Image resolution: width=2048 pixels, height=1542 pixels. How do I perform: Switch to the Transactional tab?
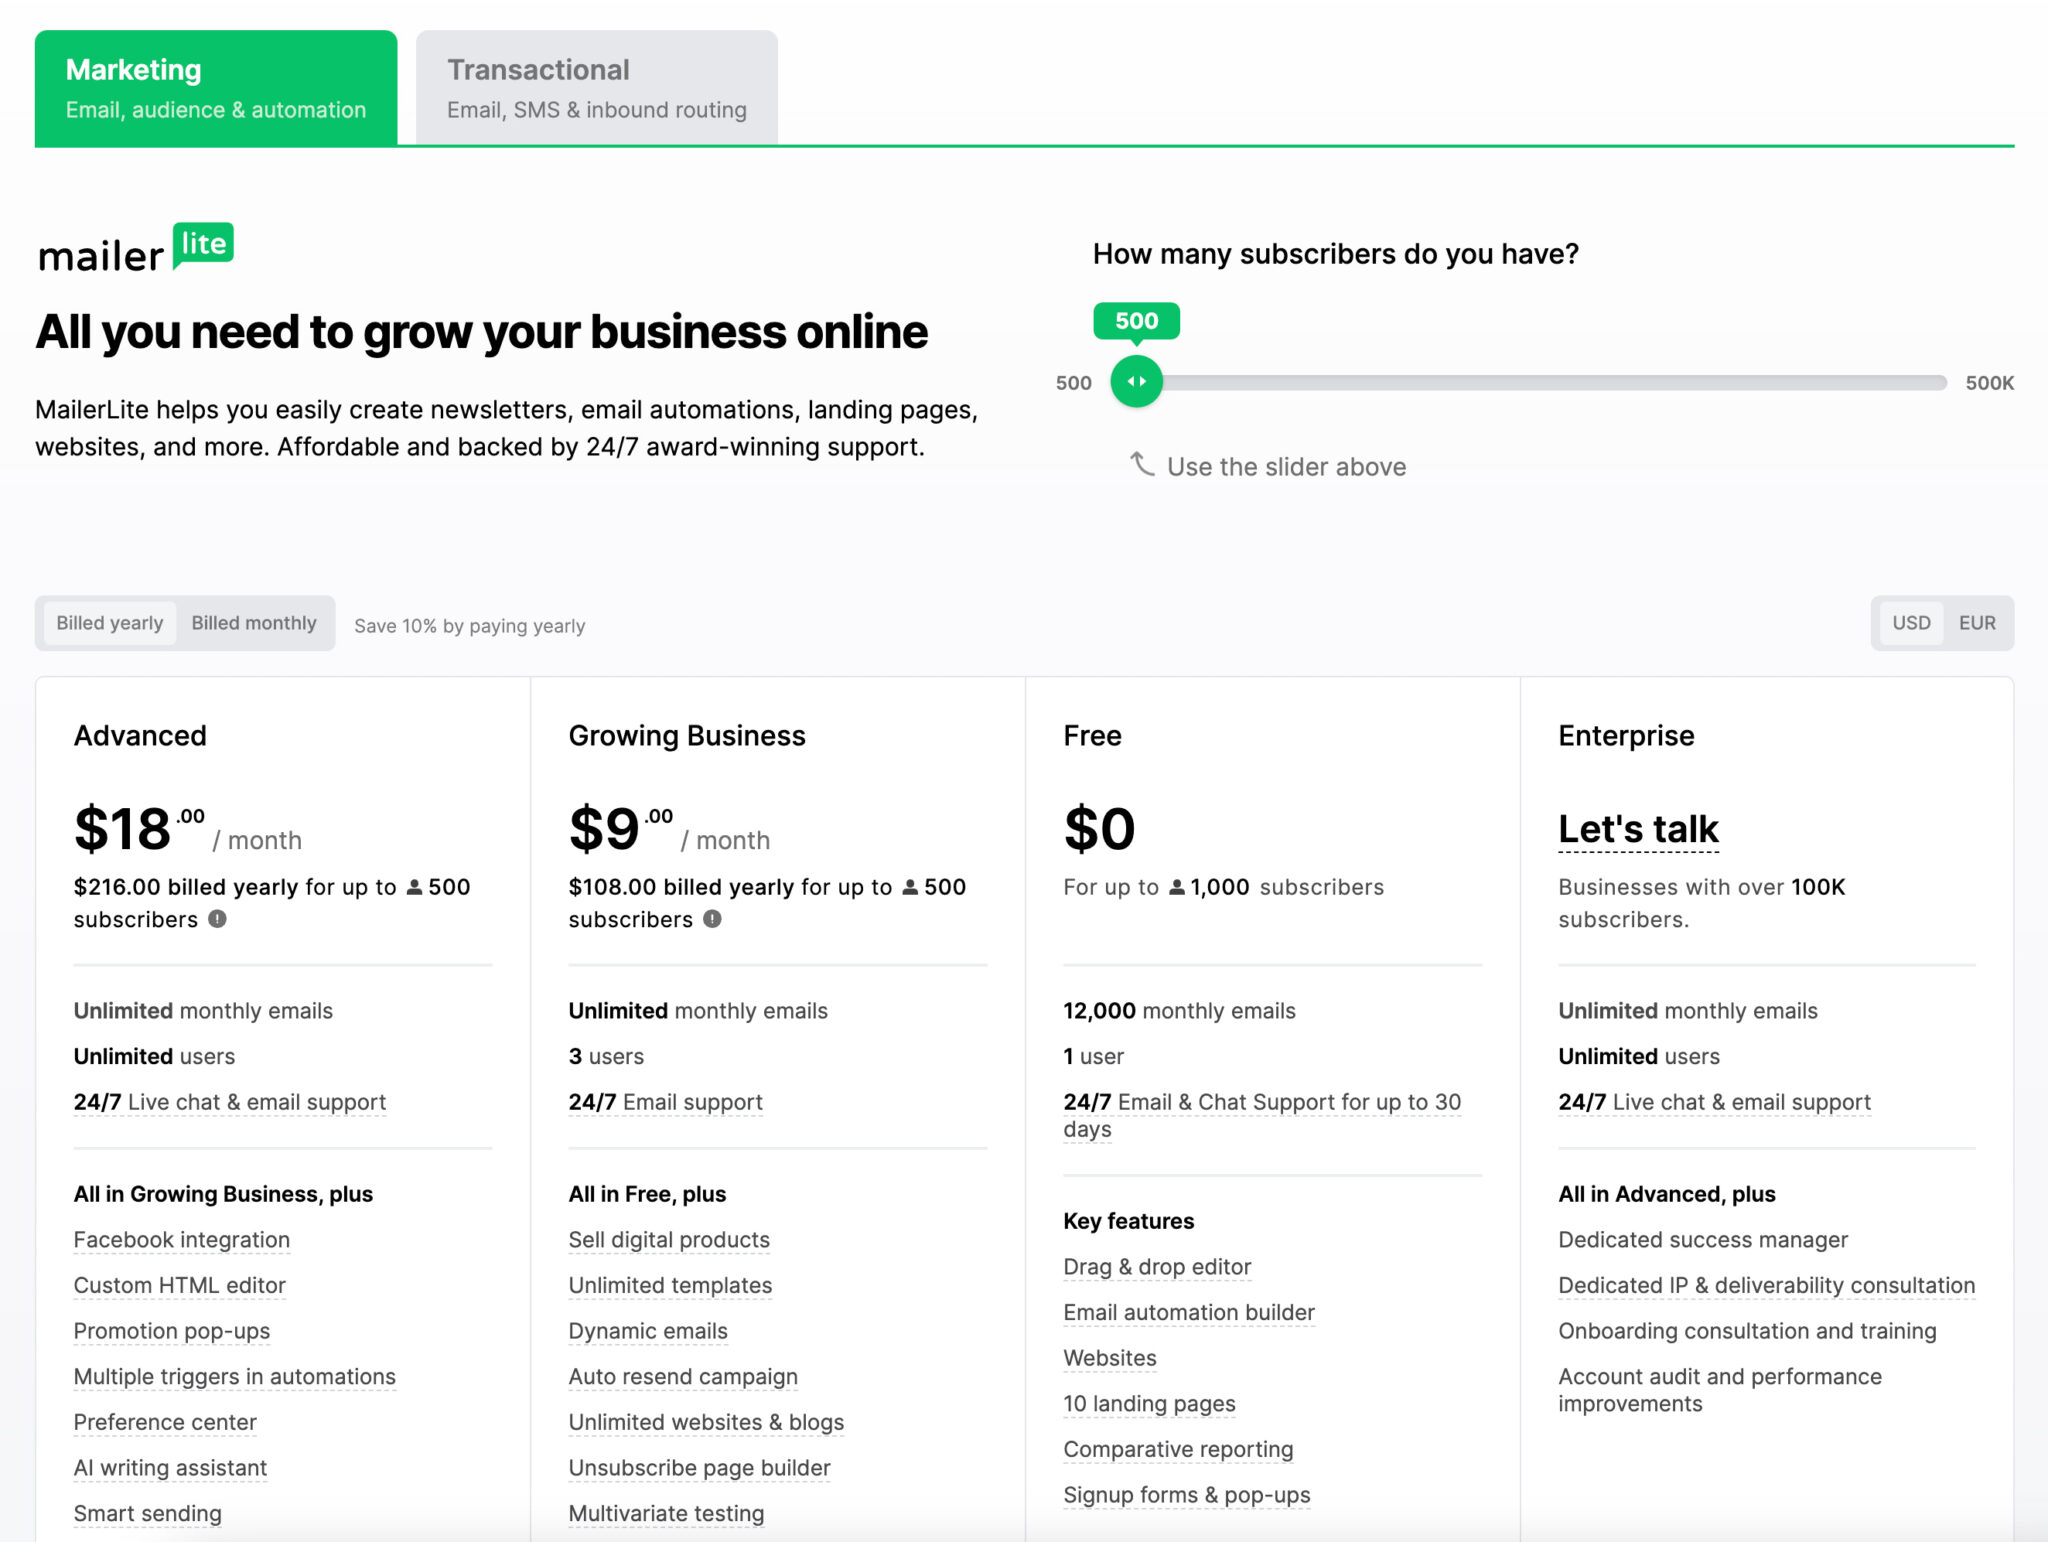click(597, 88)
